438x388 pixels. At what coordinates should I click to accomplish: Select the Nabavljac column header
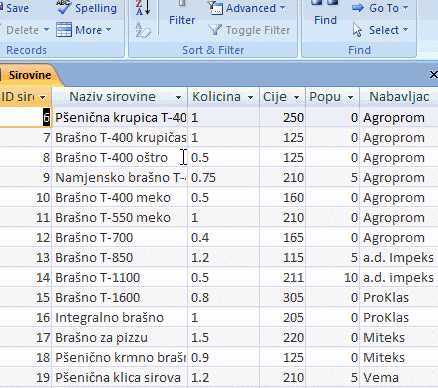point(399,97)
